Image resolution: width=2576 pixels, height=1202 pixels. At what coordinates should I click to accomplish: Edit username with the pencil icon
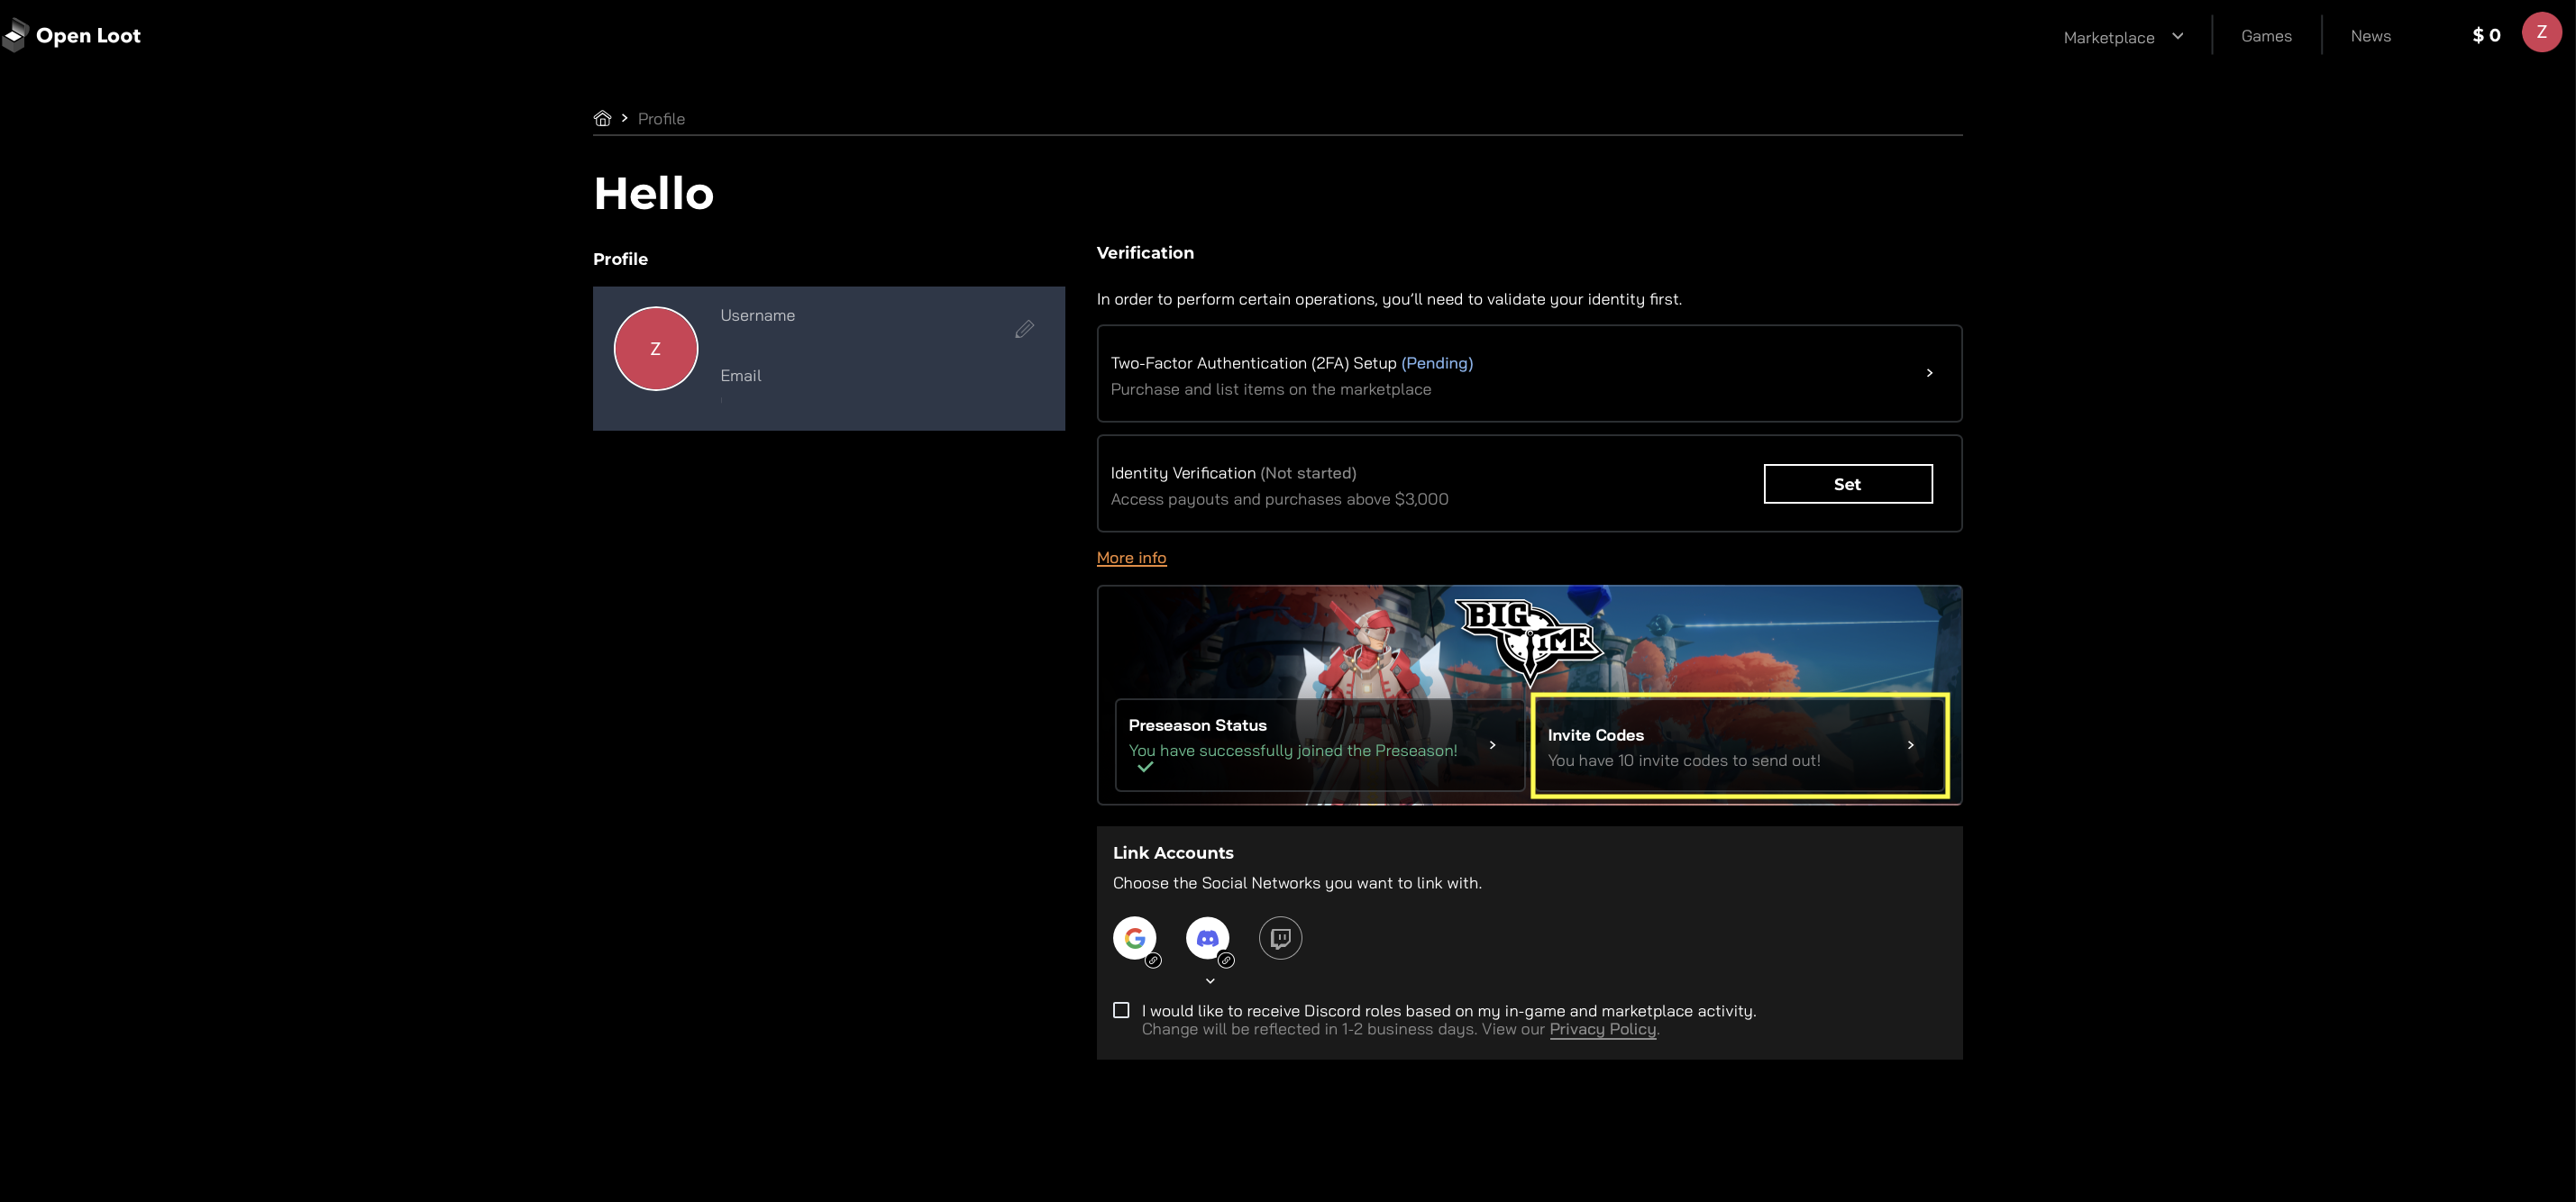[1024, 329]
